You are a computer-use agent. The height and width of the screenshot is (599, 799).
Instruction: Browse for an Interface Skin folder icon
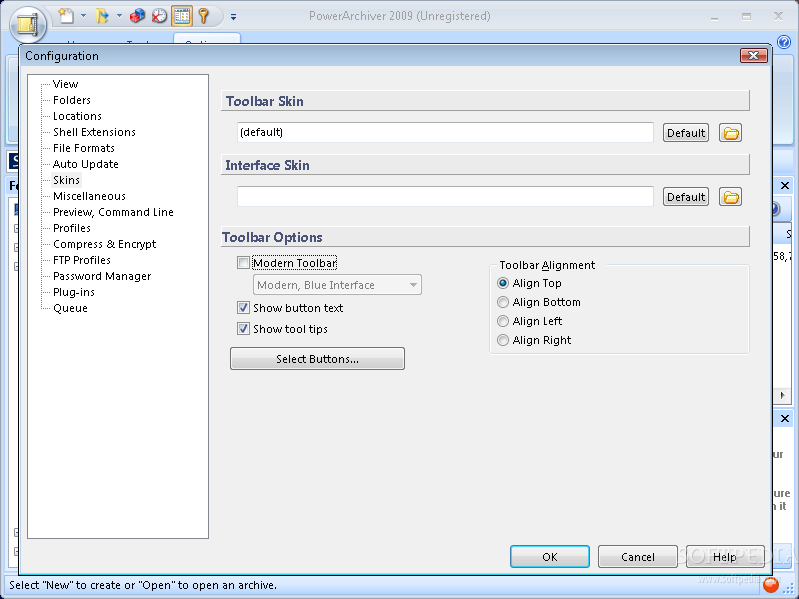[730, 197]
